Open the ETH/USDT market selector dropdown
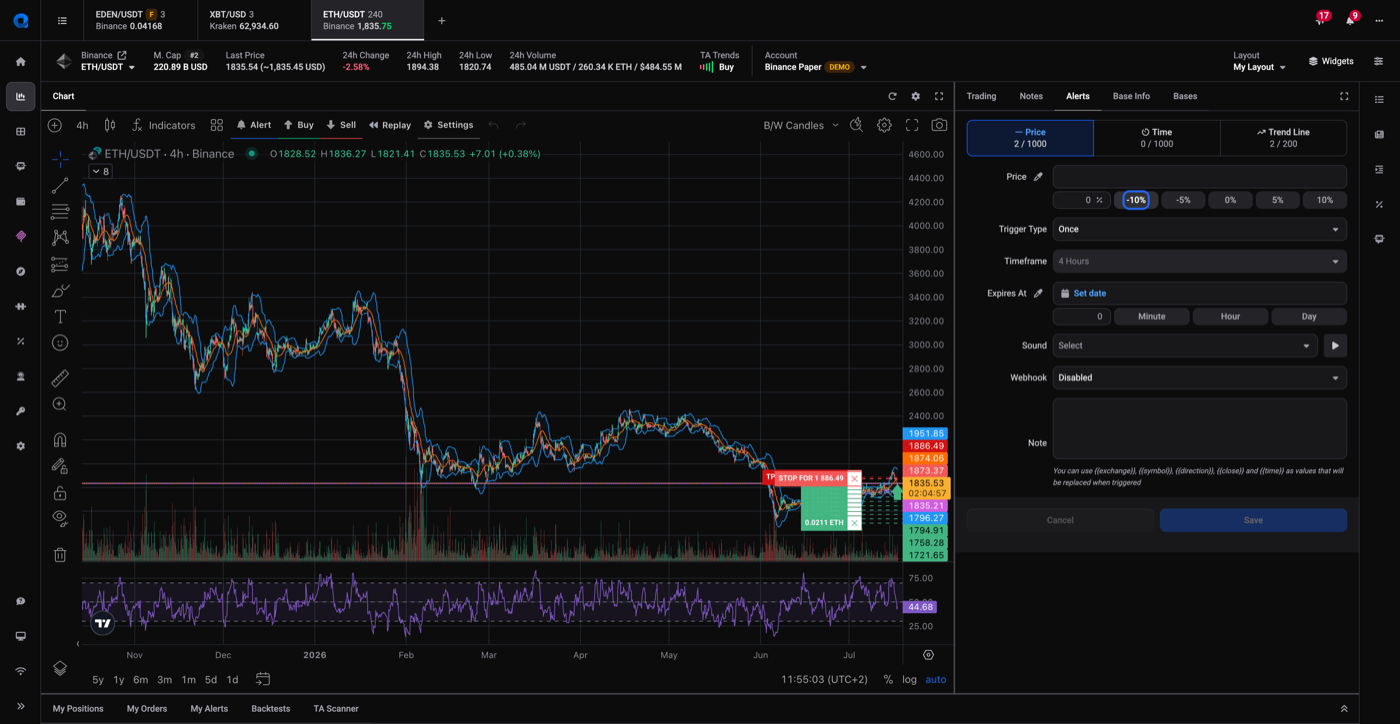This screenshot has width=1400, height=724. pyautogui.click(x=108, y=67)
